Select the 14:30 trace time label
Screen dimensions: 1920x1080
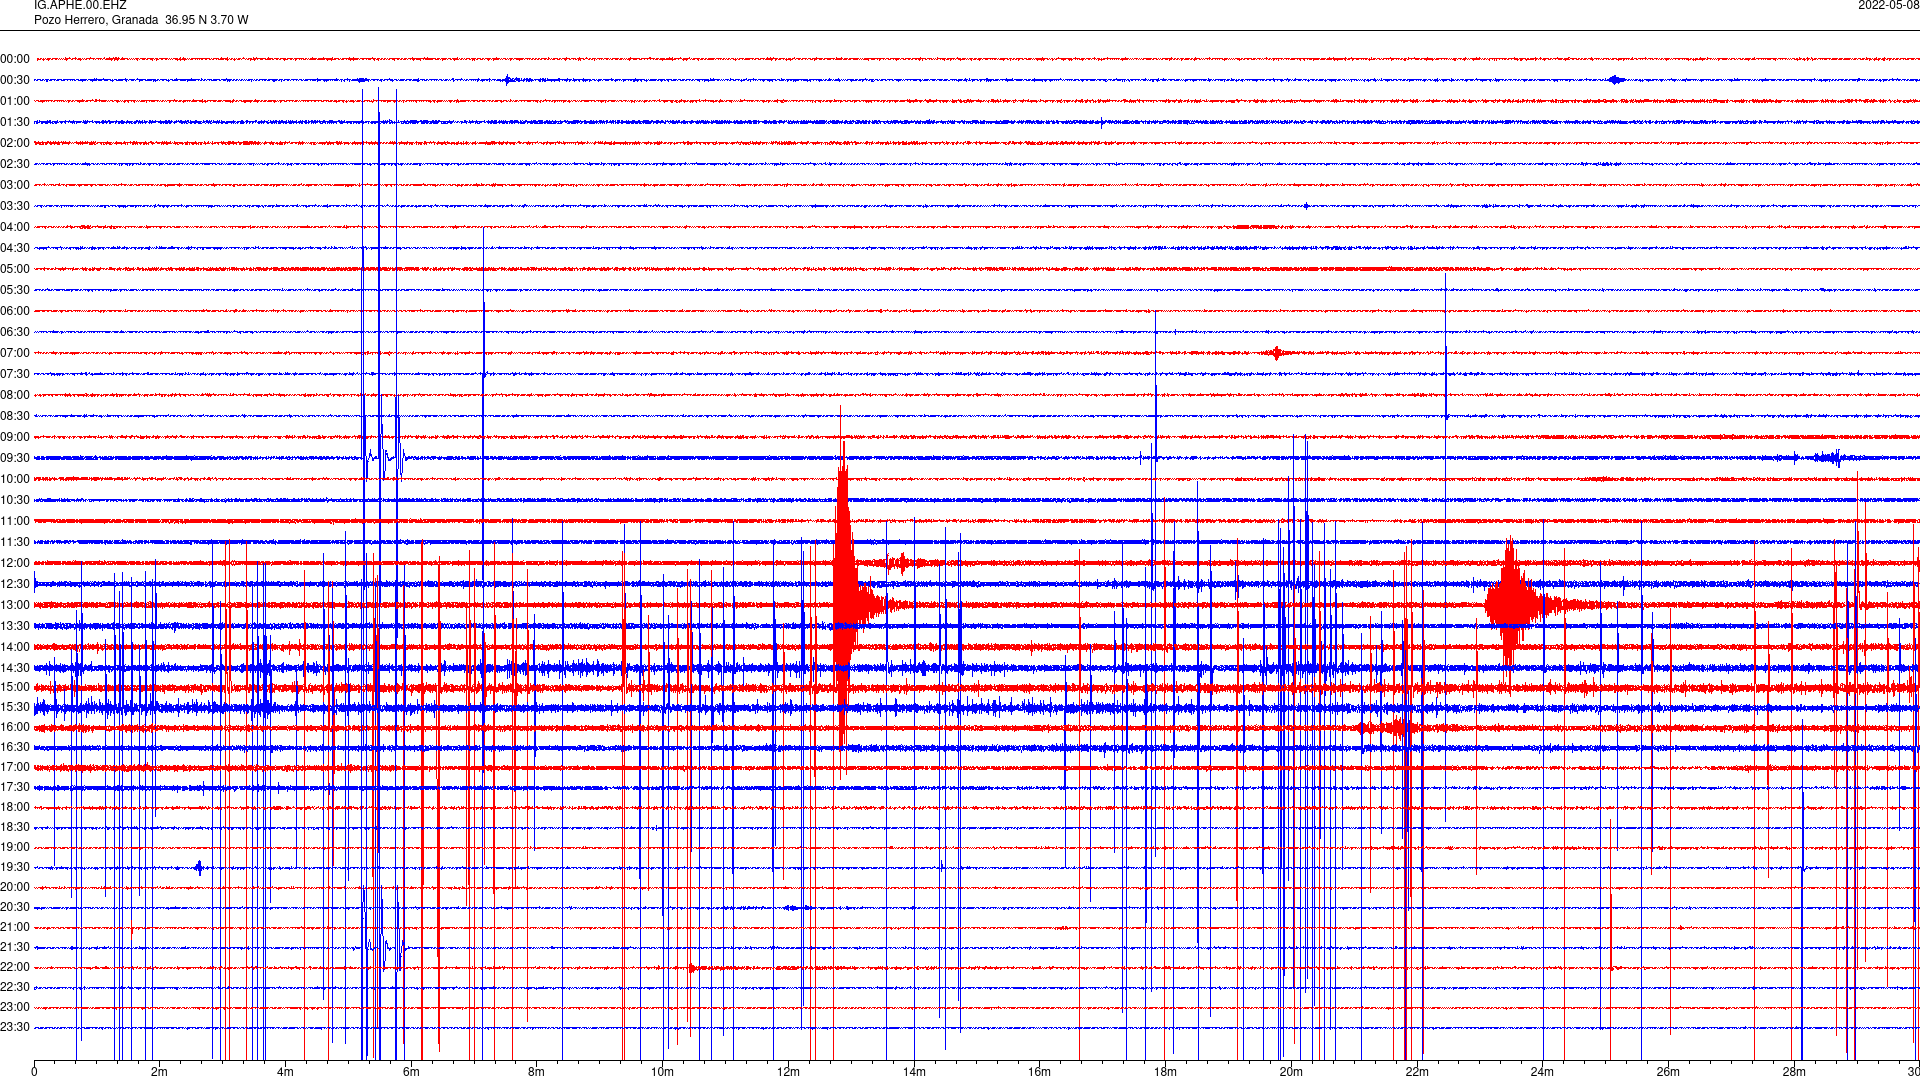click(15, 668)
